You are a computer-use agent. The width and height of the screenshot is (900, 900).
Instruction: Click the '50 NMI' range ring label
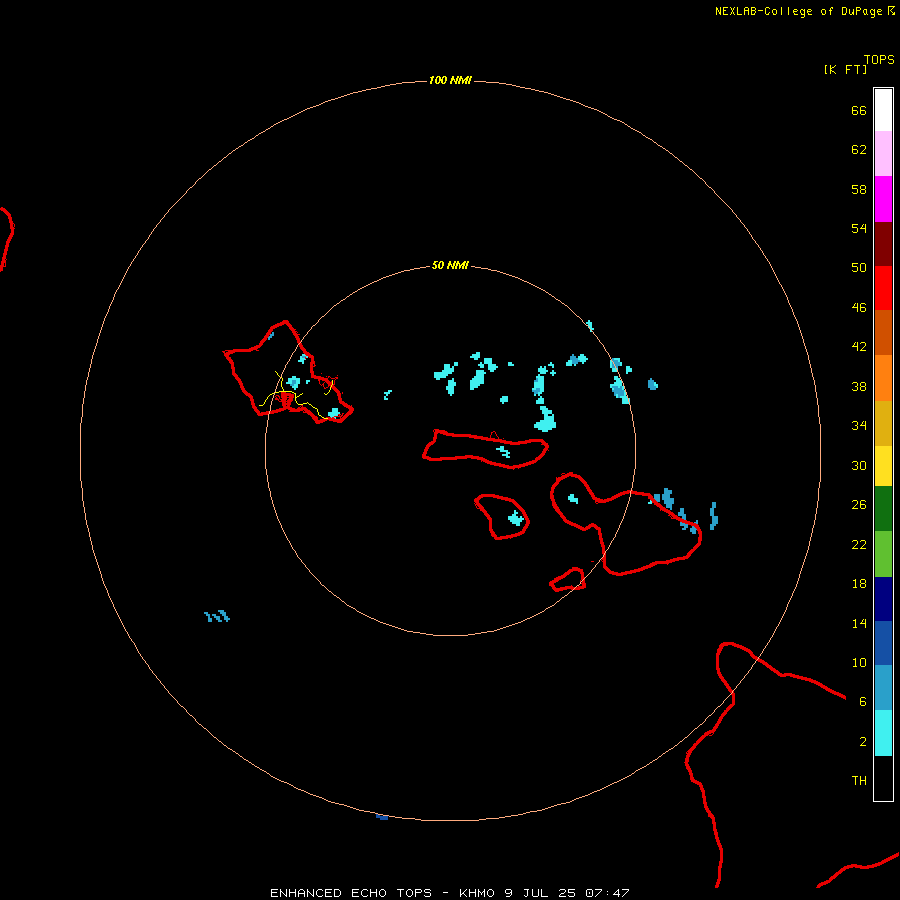[x=450, y=265]
